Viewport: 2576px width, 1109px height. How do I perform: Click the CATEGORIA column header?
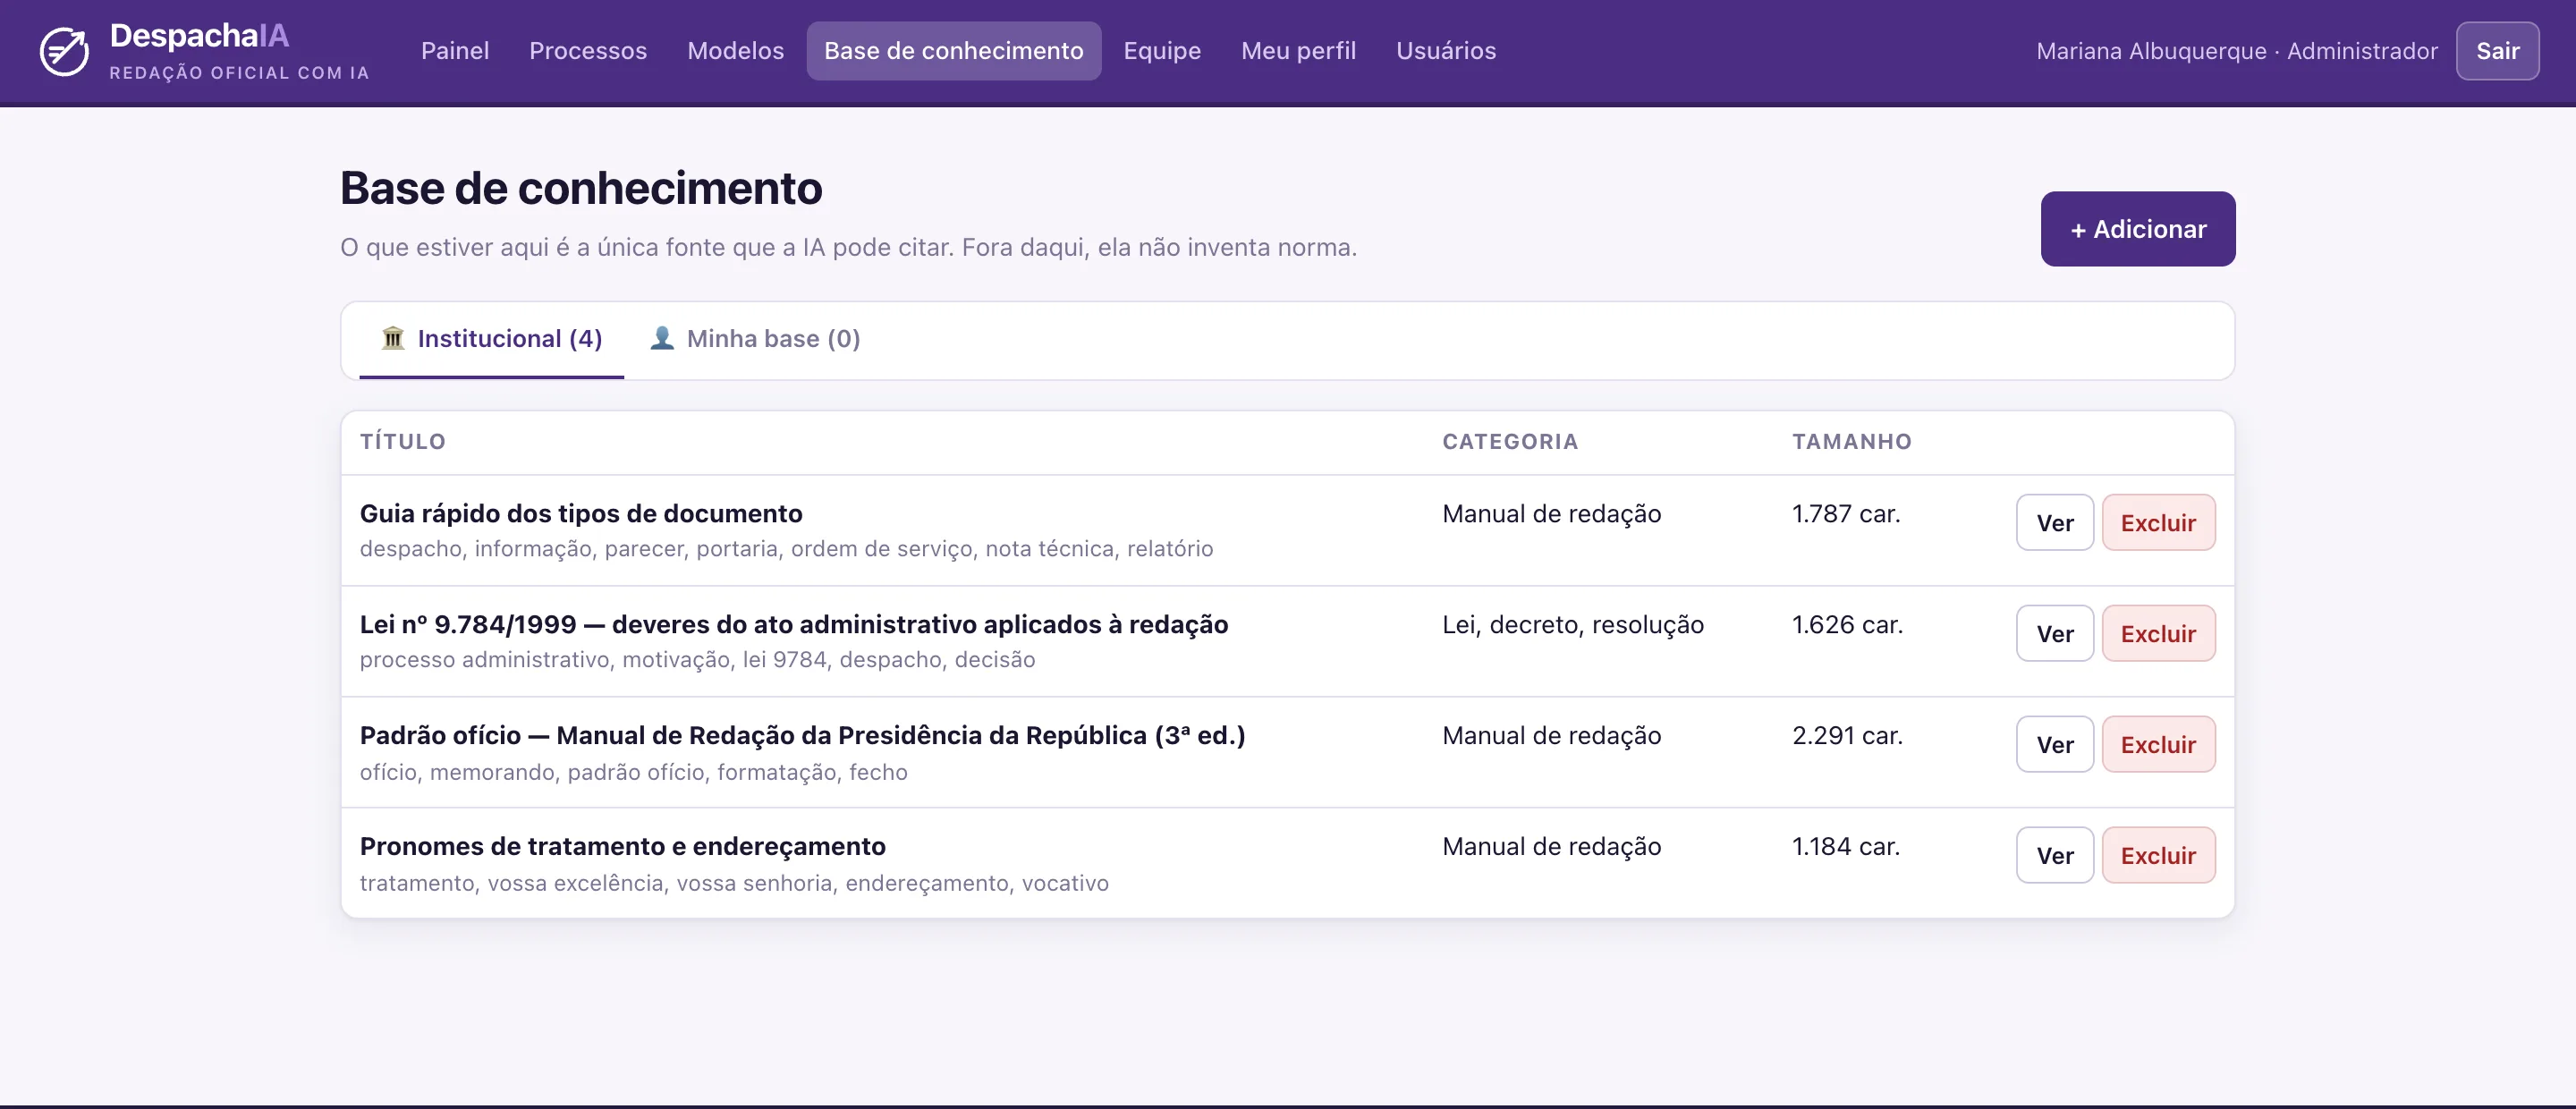[1510, 442]
